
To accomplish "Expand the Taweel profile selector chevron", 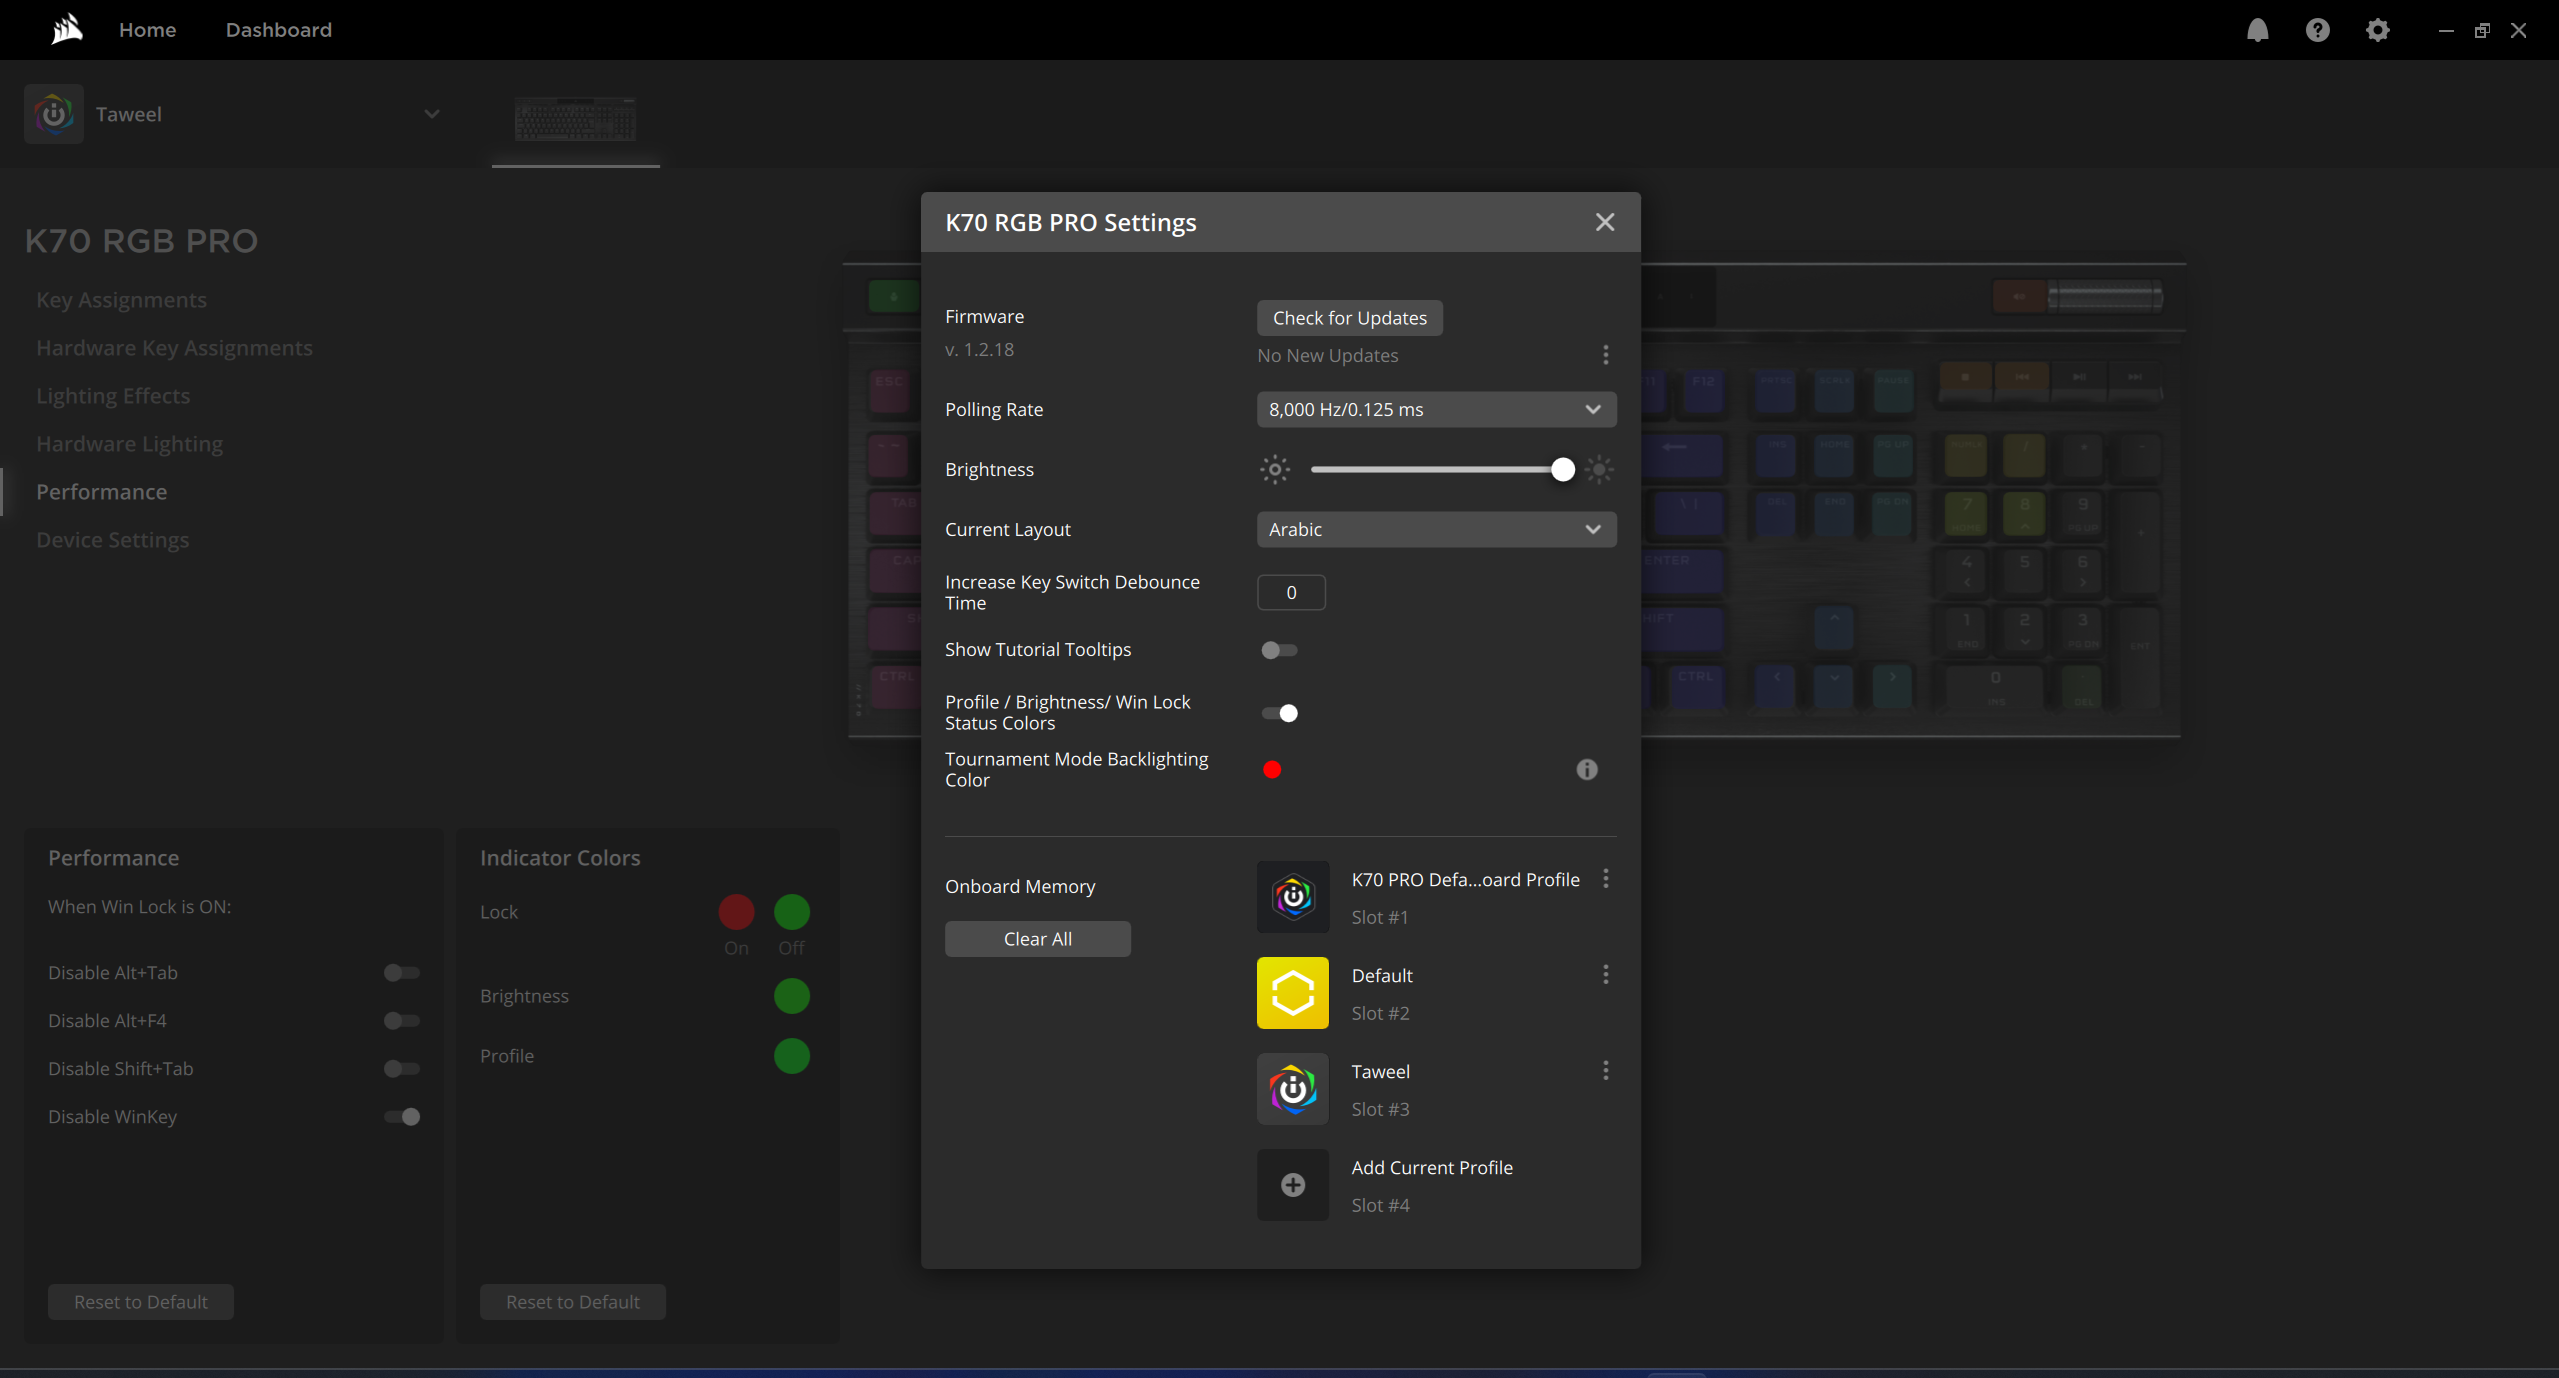I will click(432, 114).
